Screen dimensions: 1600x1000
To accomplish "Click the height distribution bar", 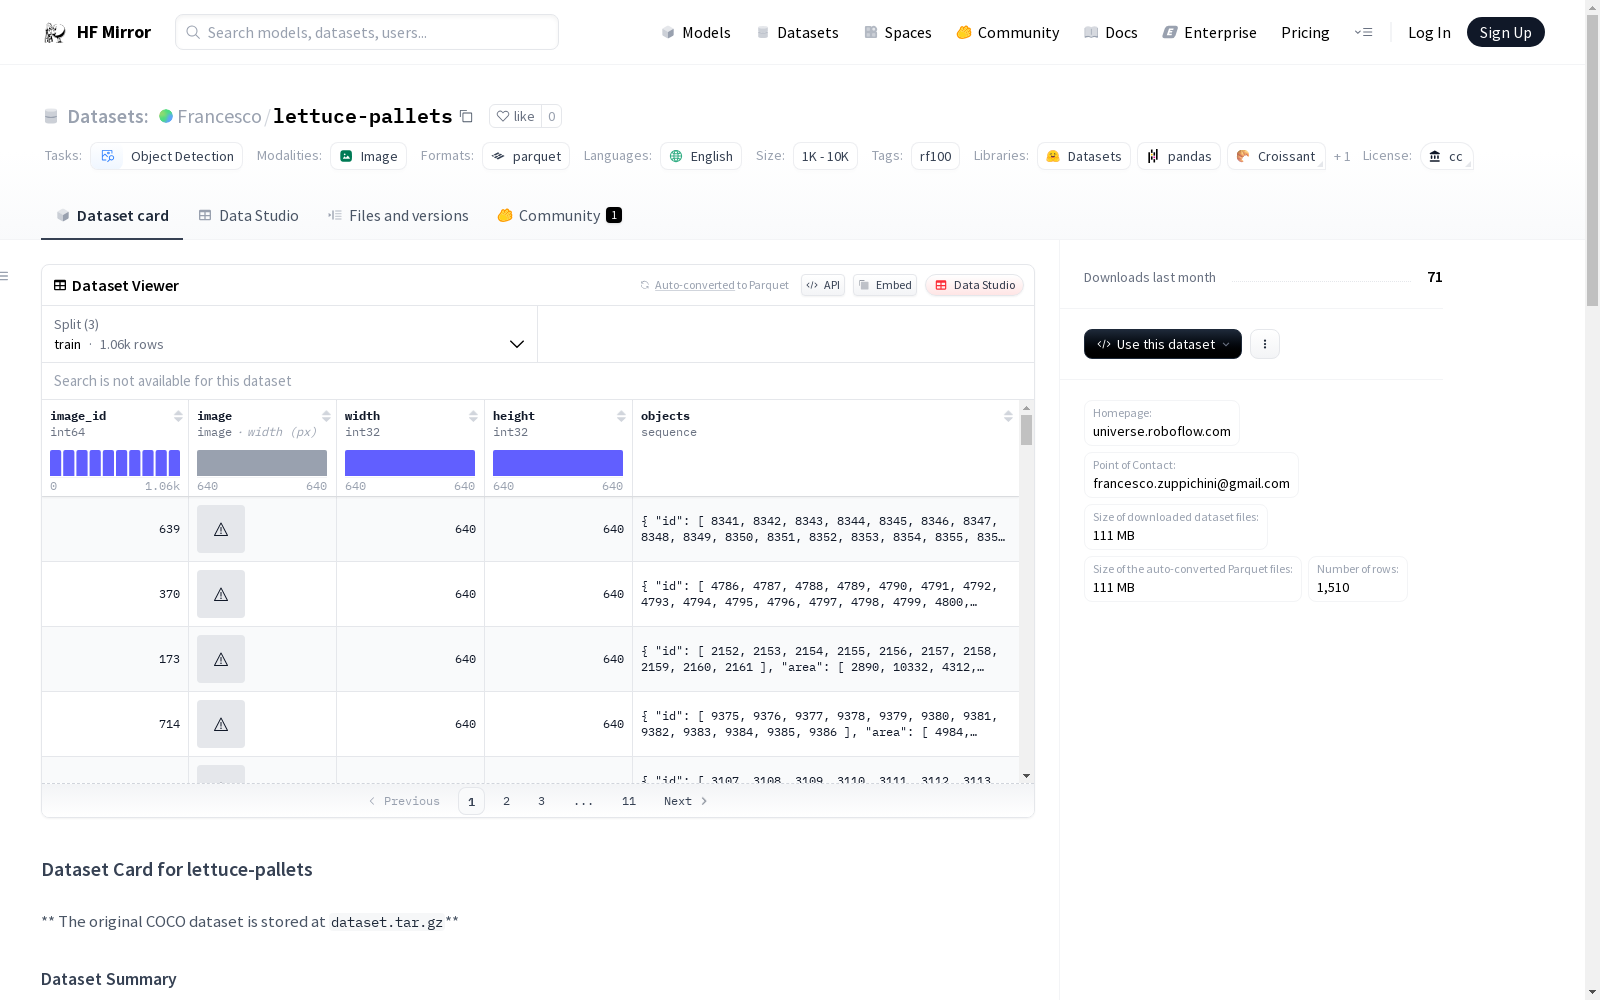I will 558,463.
